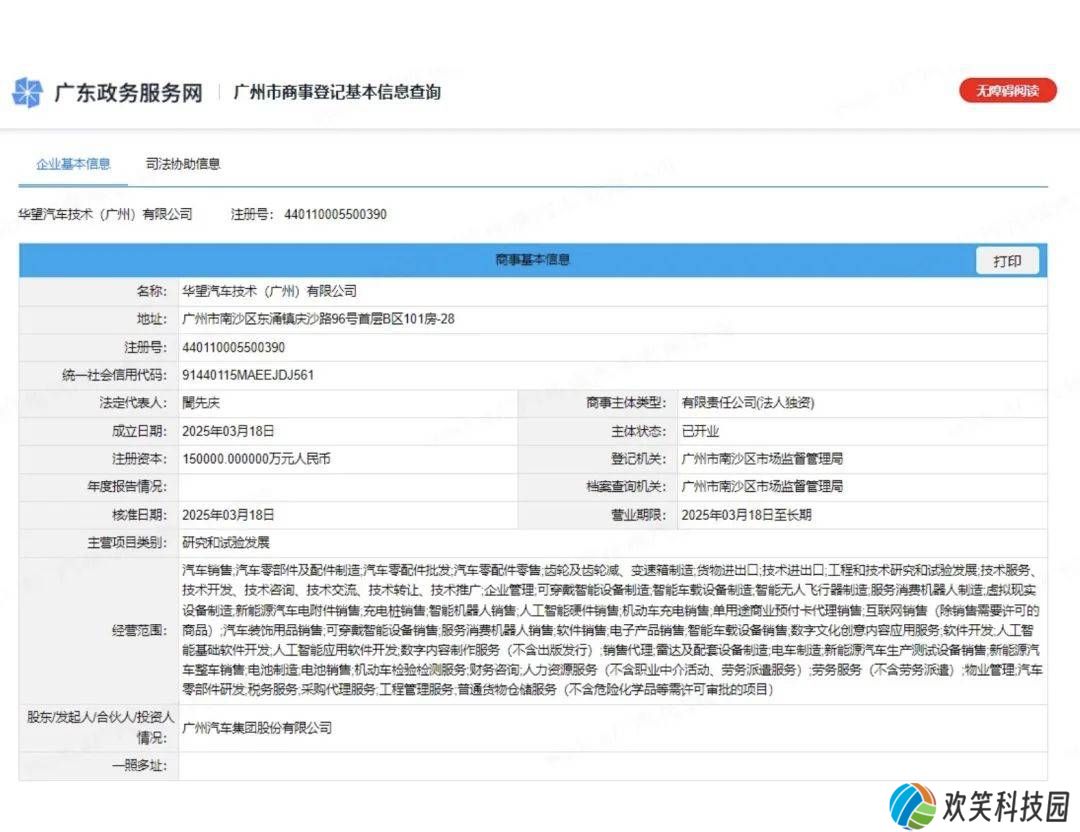Click the 主营项目类别: row label
Viewport: 1080px width, 832px height.
coord(127,543)
